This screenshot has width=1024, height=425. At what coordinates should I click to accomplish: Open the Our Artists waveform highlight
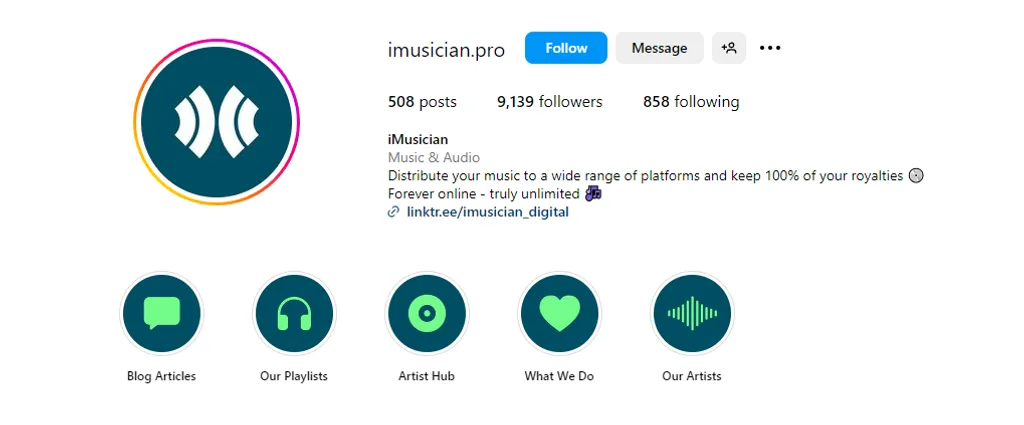pos(692,314)
